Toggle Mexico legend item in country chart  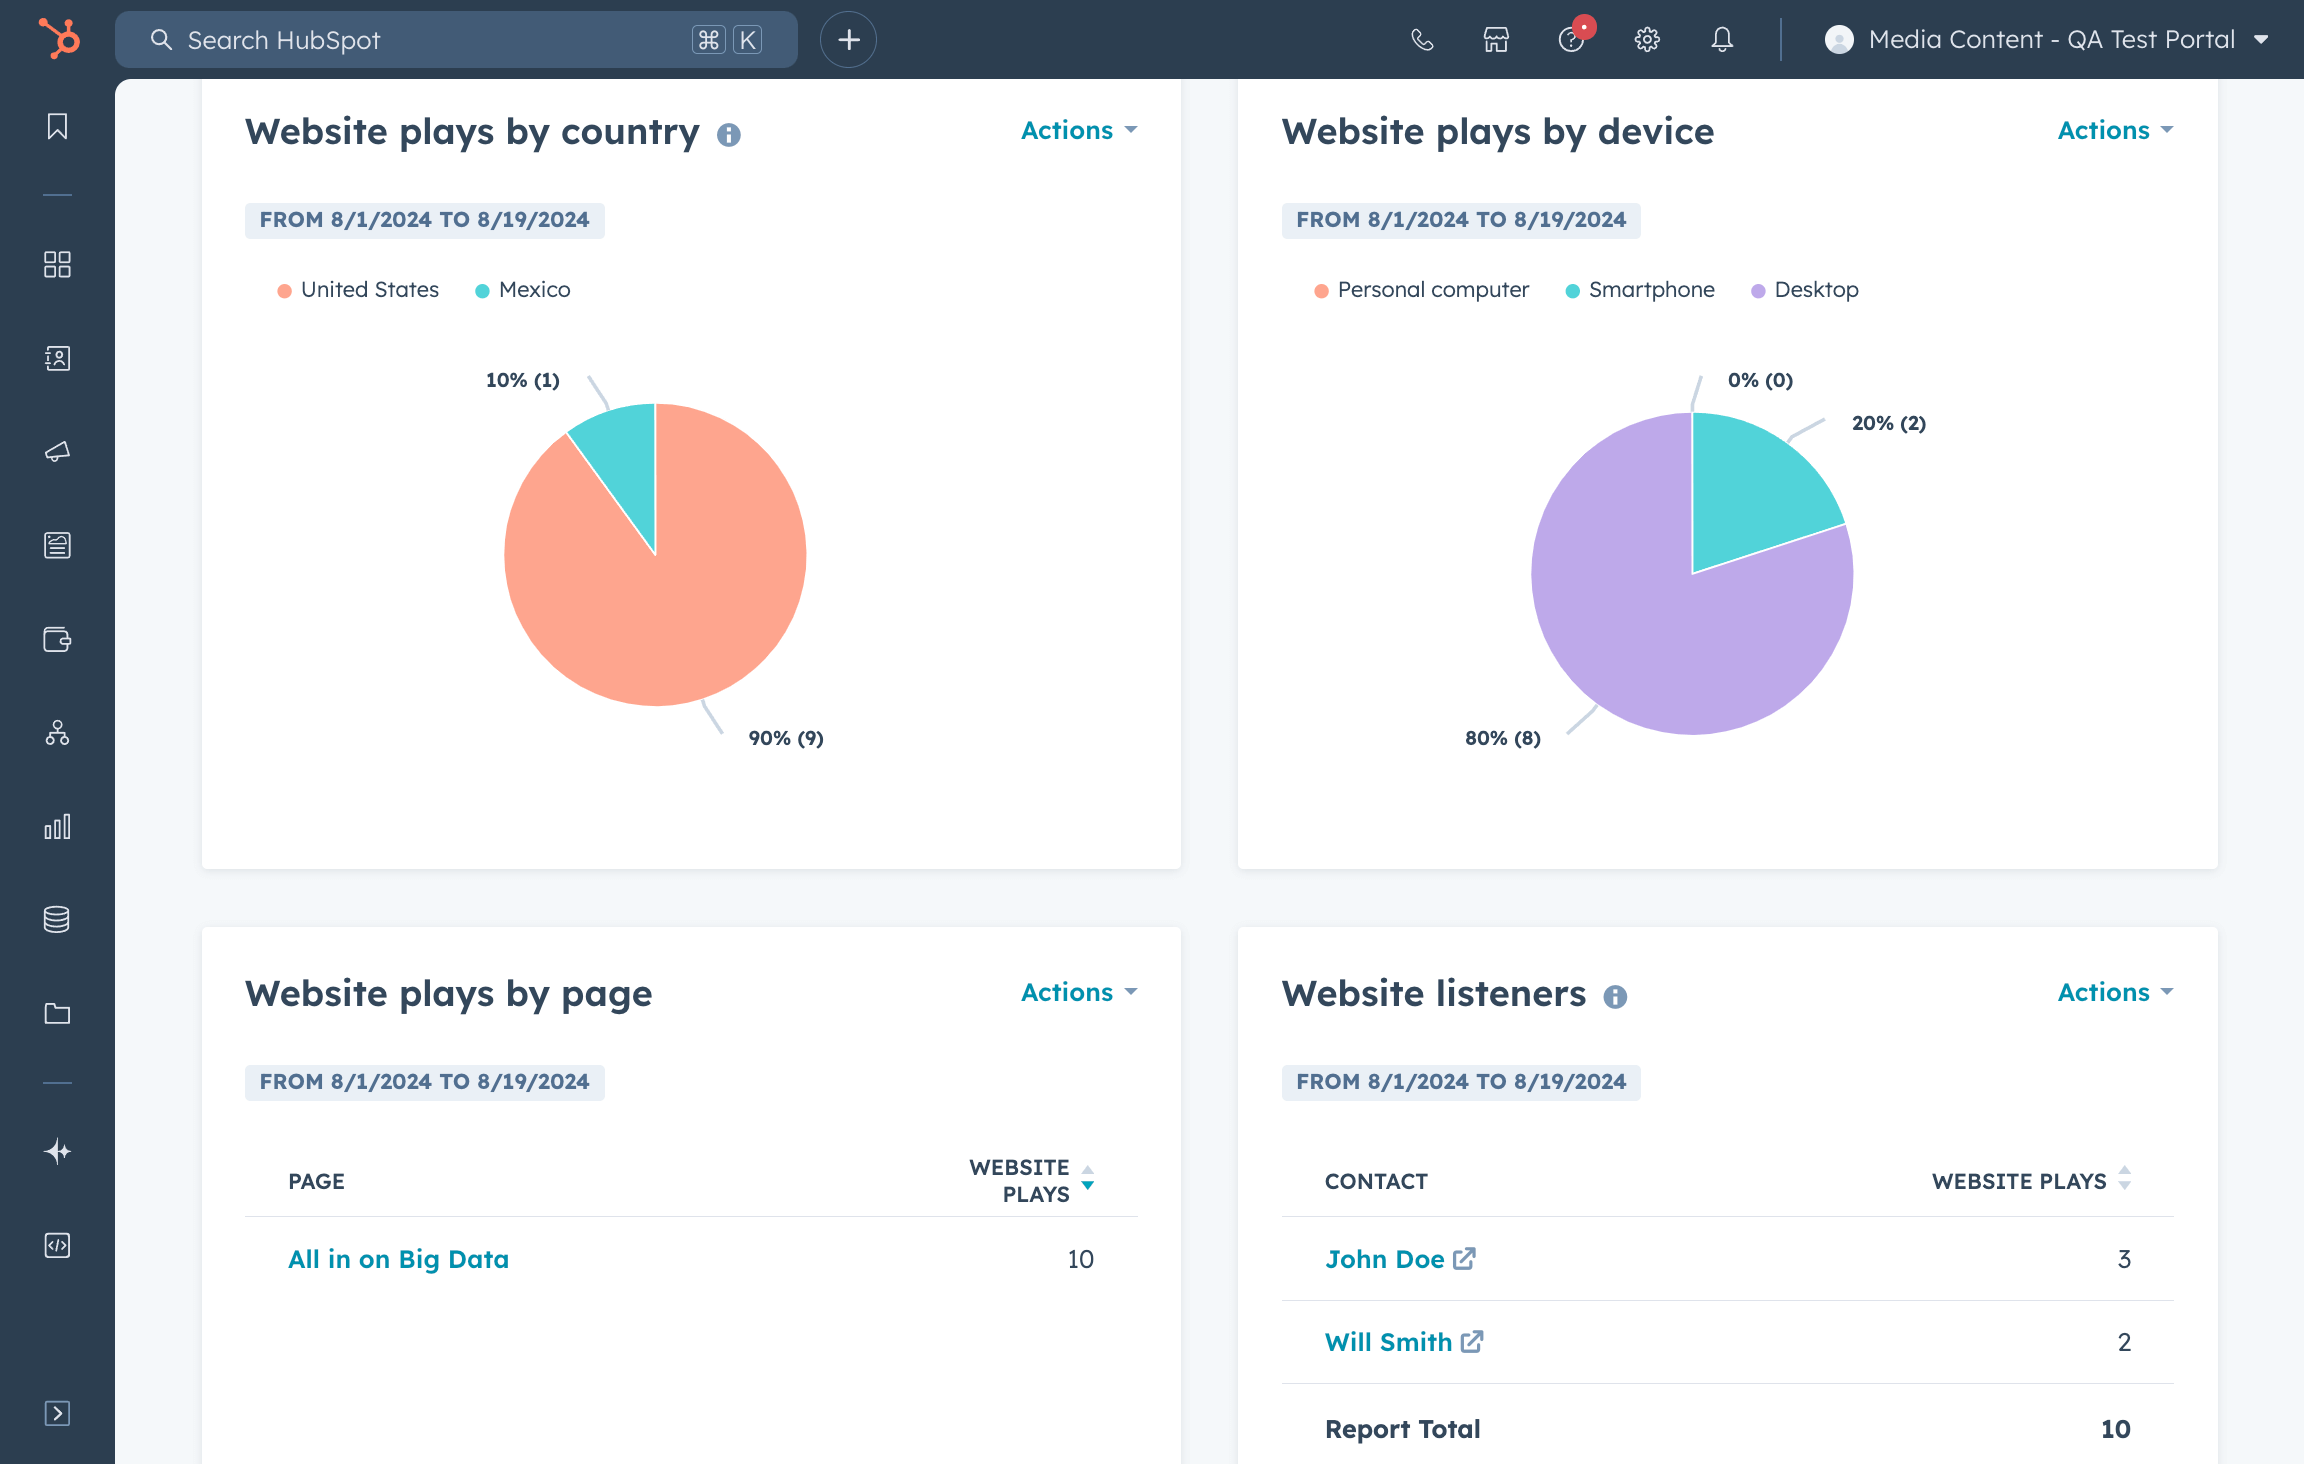tap(534, 290)
